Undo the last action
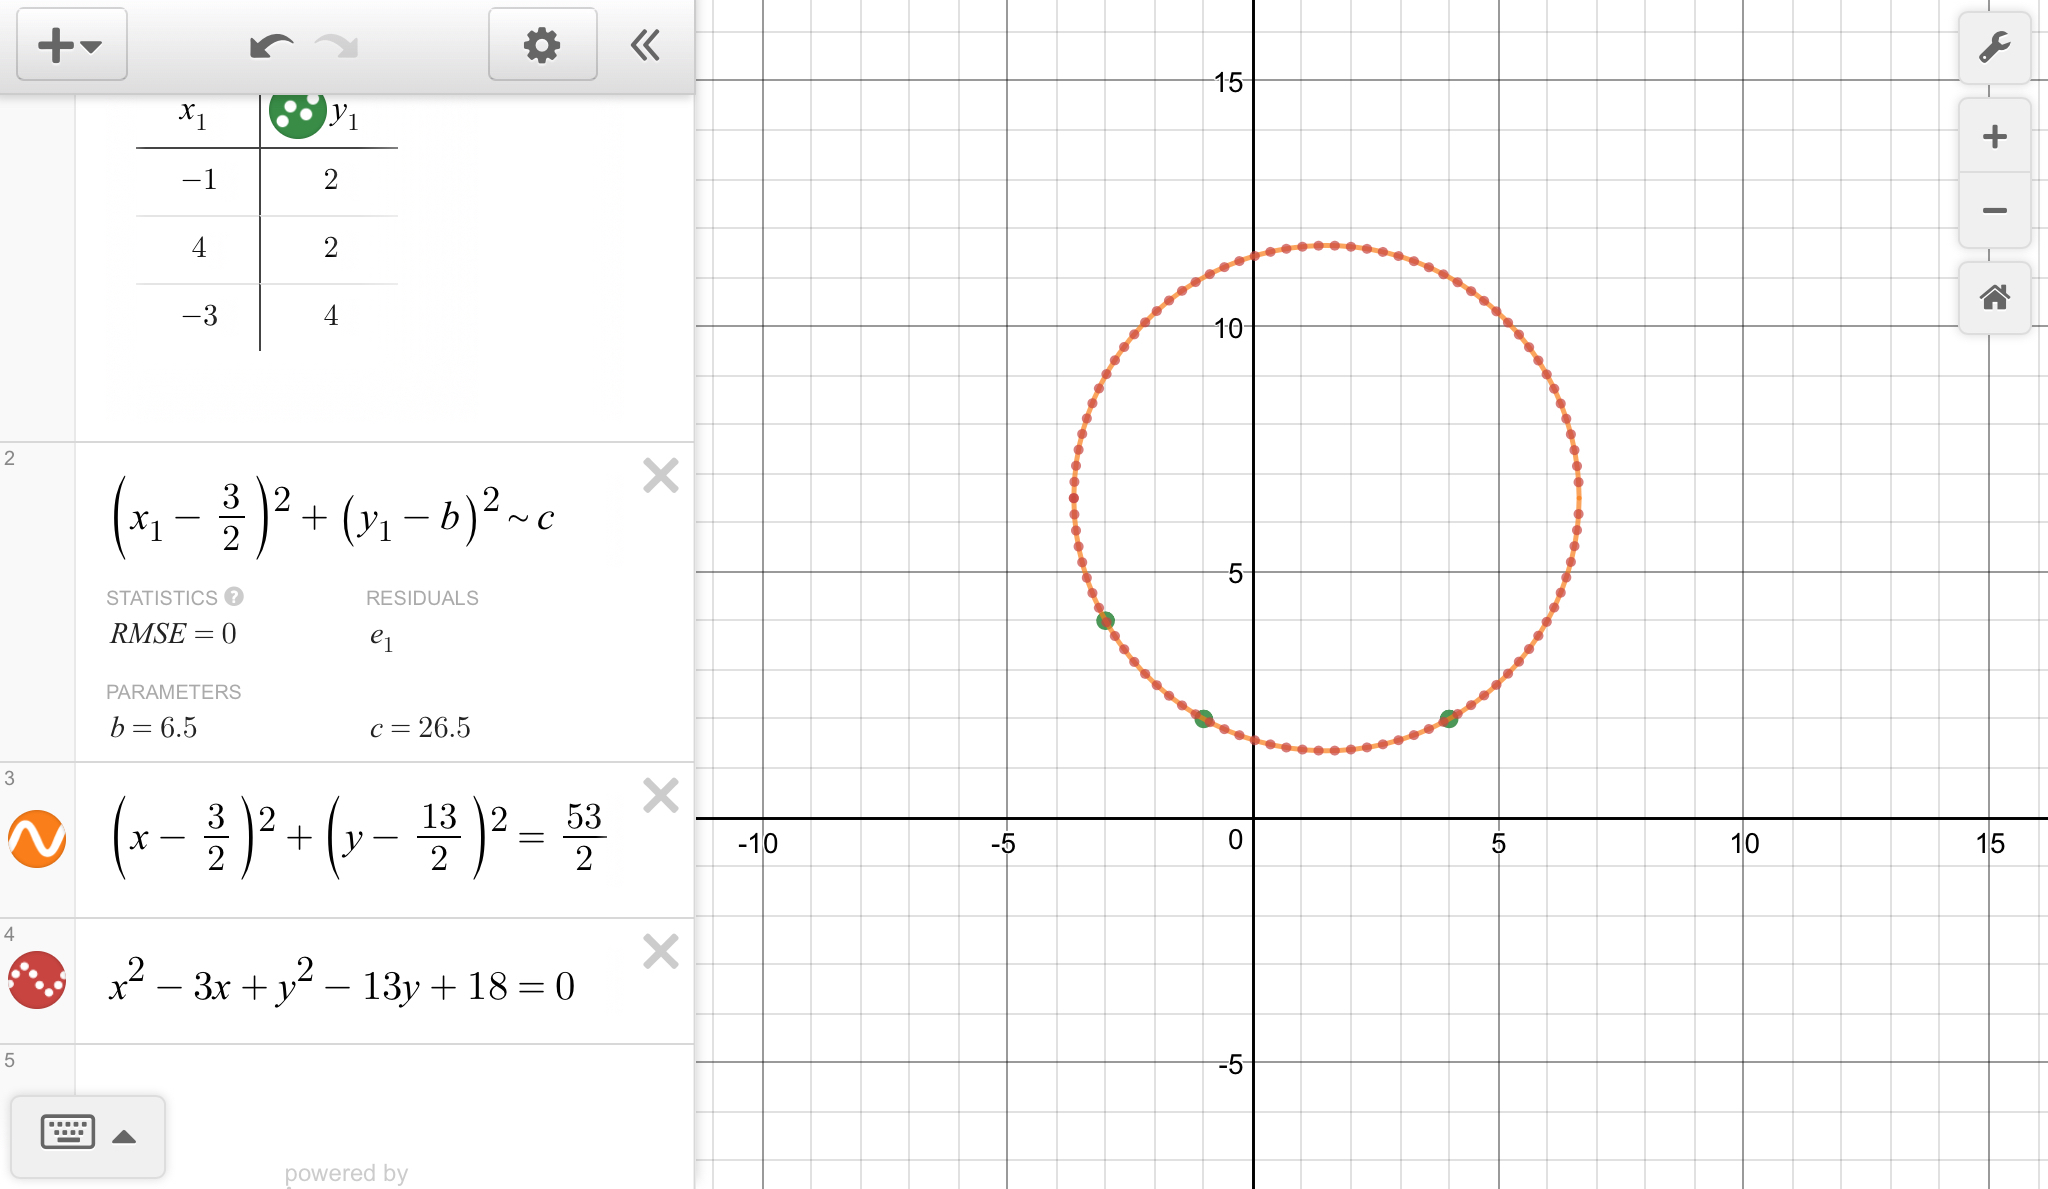This screenshot has width=2048, height=1189. pos(270,45)
